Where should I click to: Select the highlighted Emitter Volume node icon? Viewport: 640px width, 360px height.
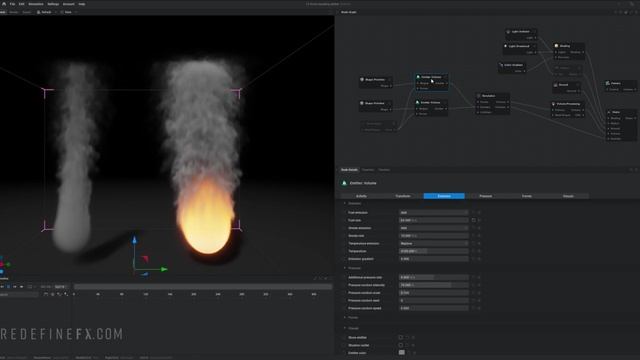[418, 77]
